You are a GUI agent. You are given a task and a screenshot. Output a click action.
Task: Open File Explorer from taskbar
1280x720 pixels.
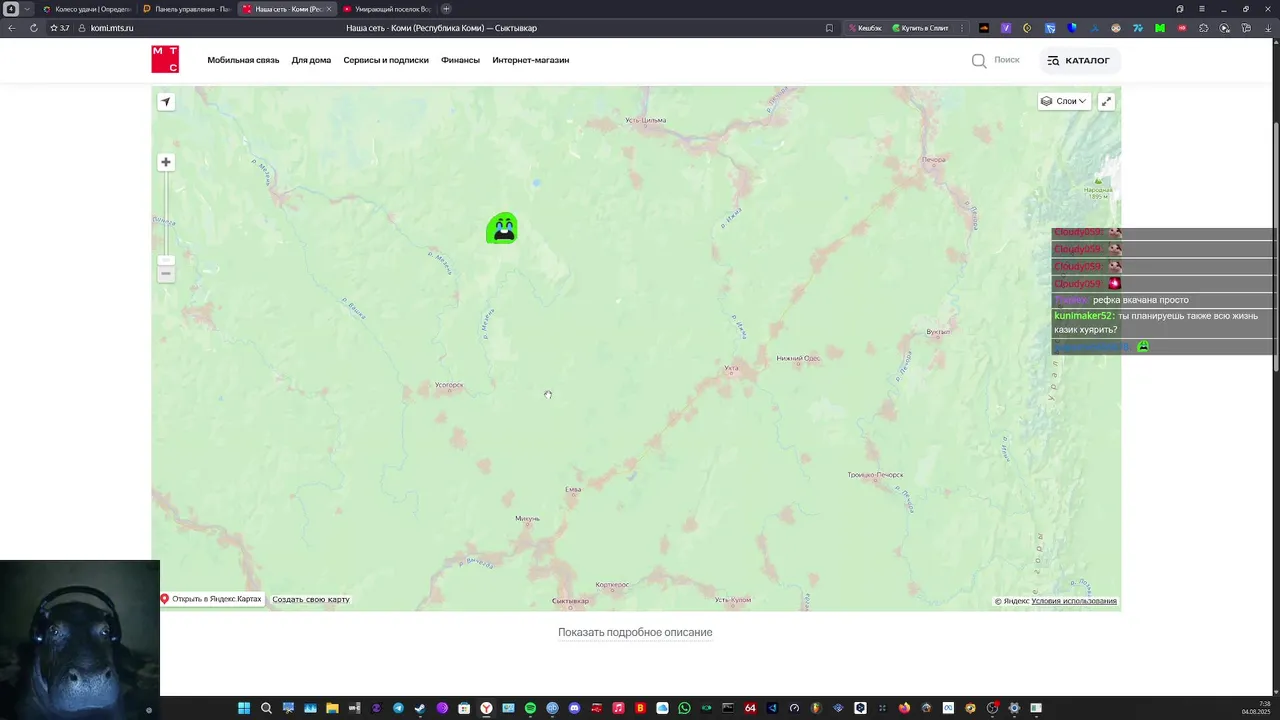[x=332, y=708]
